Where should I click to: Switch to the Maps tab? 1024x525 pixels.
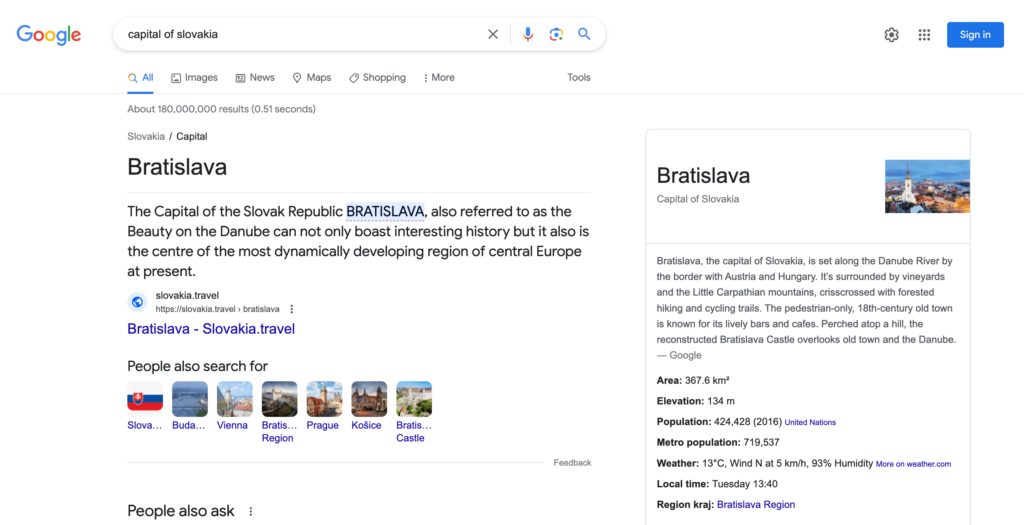click(x=312, y=78)
